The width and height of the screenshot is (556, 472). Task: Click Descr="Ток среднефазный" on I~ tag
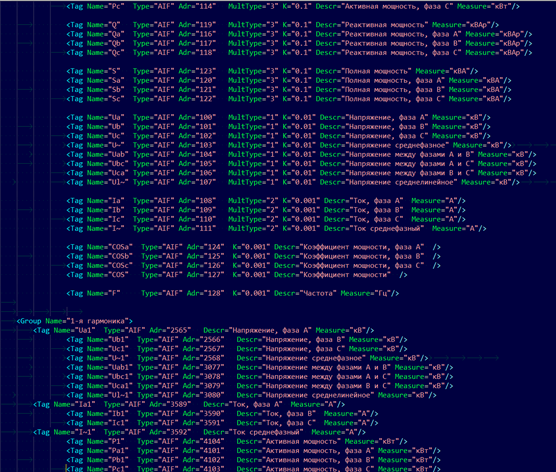click(x=374, y=228)
